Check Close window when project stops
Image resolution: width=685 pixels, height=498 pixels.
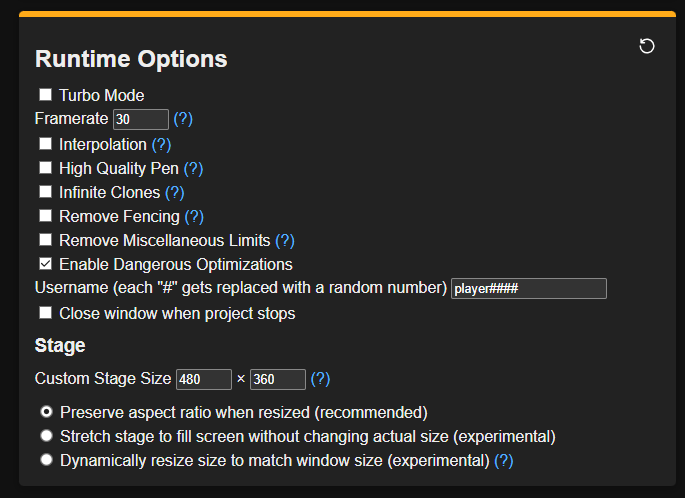click(x=46, y=313)
